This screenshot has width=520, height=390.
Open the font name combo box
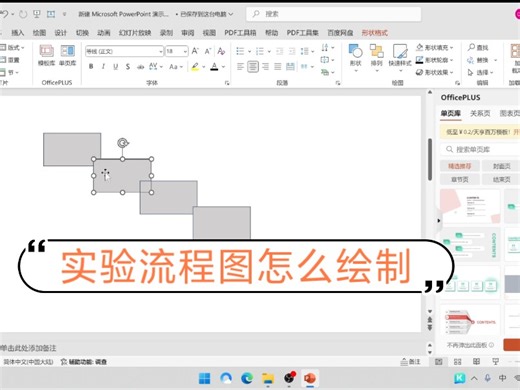[124, 51]
